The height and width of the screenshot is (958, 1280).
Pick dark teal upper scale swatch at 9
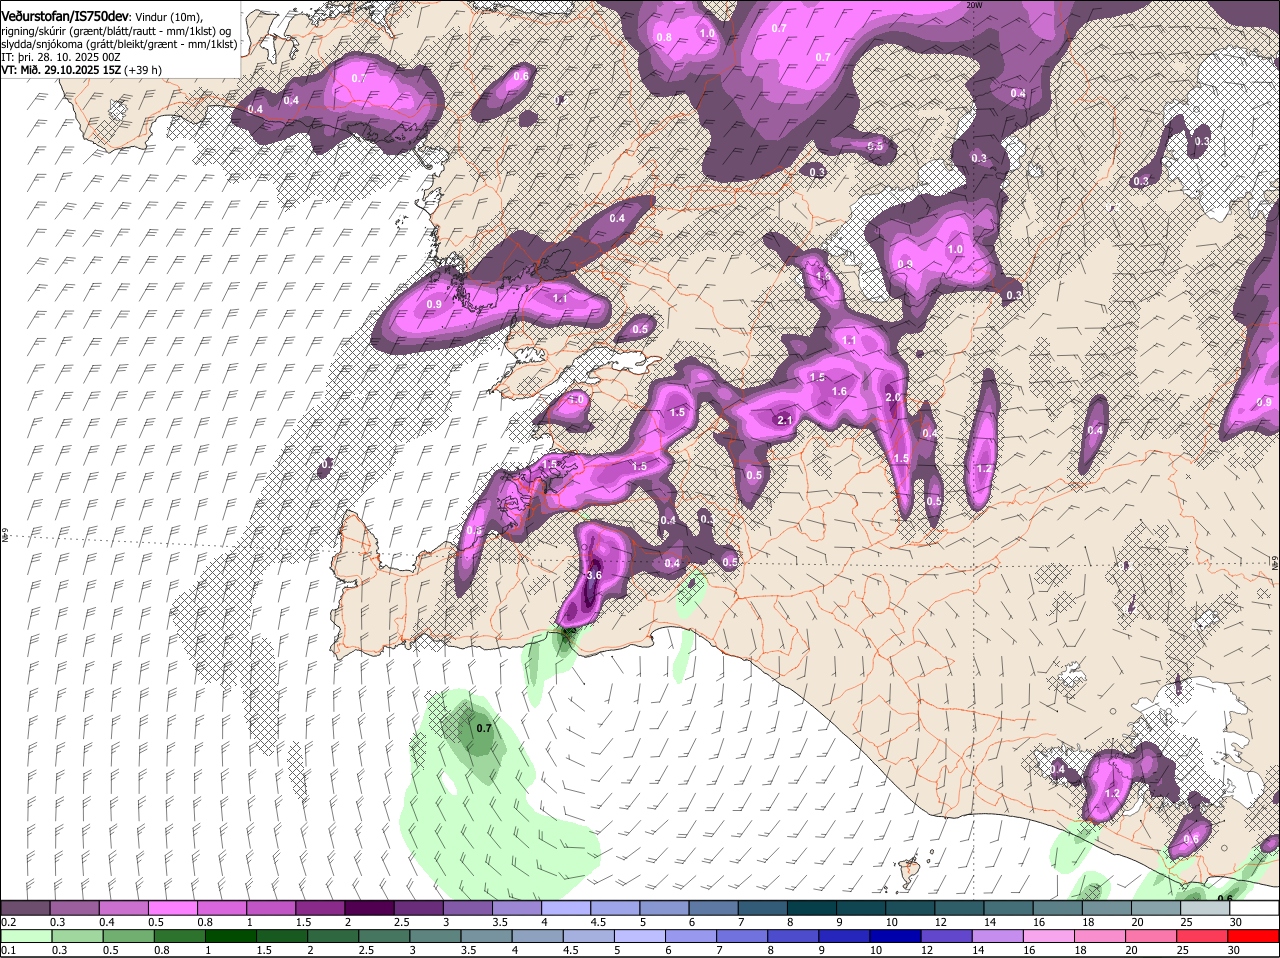[862, 907]
